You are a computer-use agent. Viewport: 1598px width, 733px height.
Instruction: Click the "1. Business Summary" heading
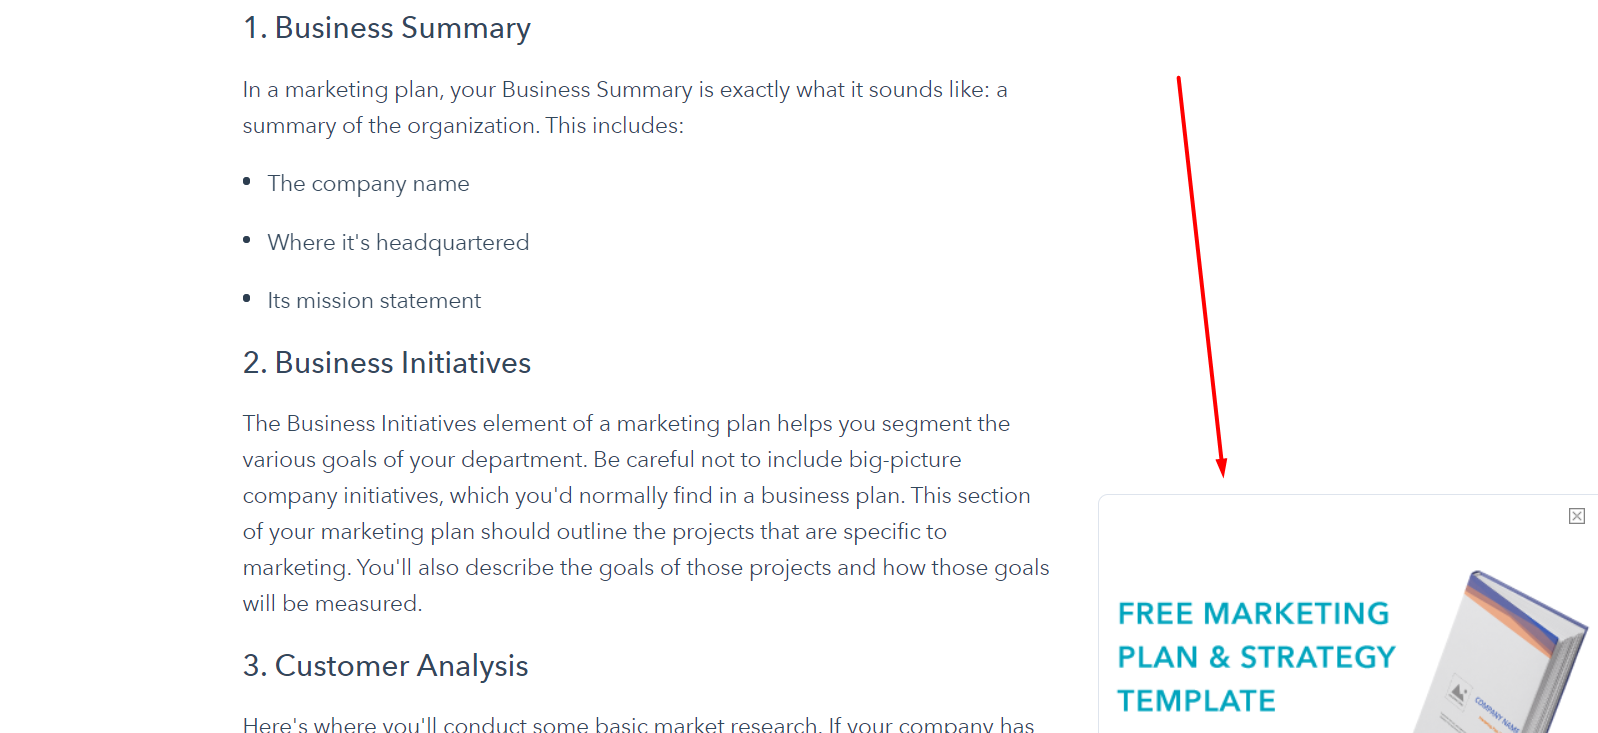point(387,28)
